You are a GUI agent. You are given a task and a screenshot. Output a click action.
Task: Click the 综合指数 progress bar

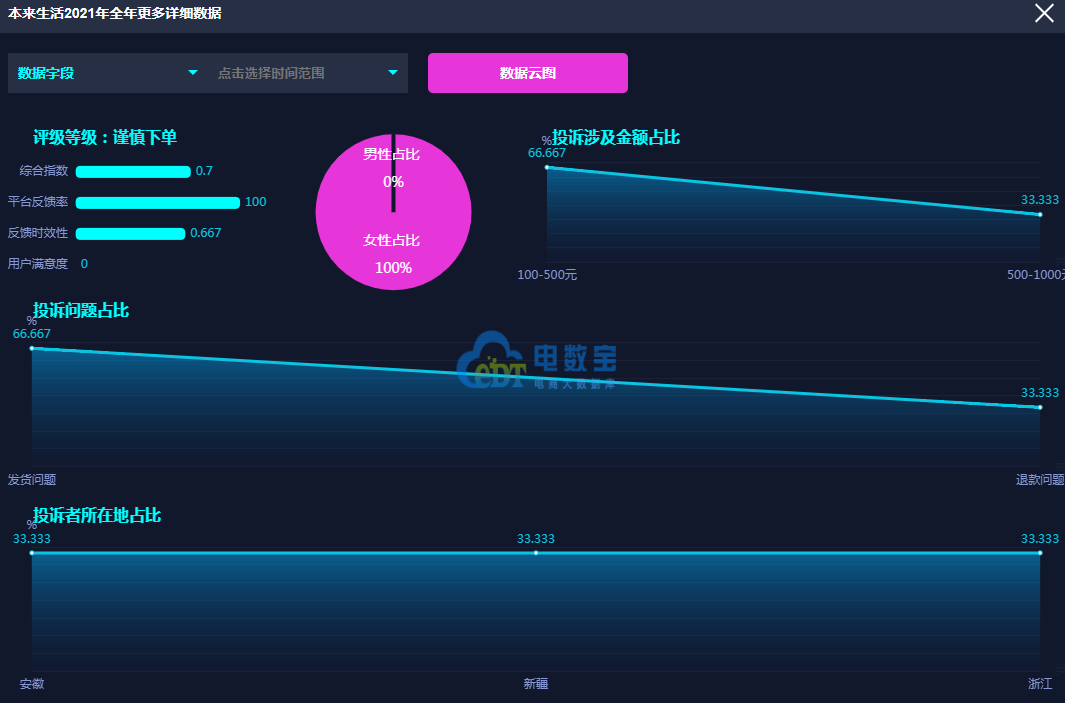coord(133,172)
